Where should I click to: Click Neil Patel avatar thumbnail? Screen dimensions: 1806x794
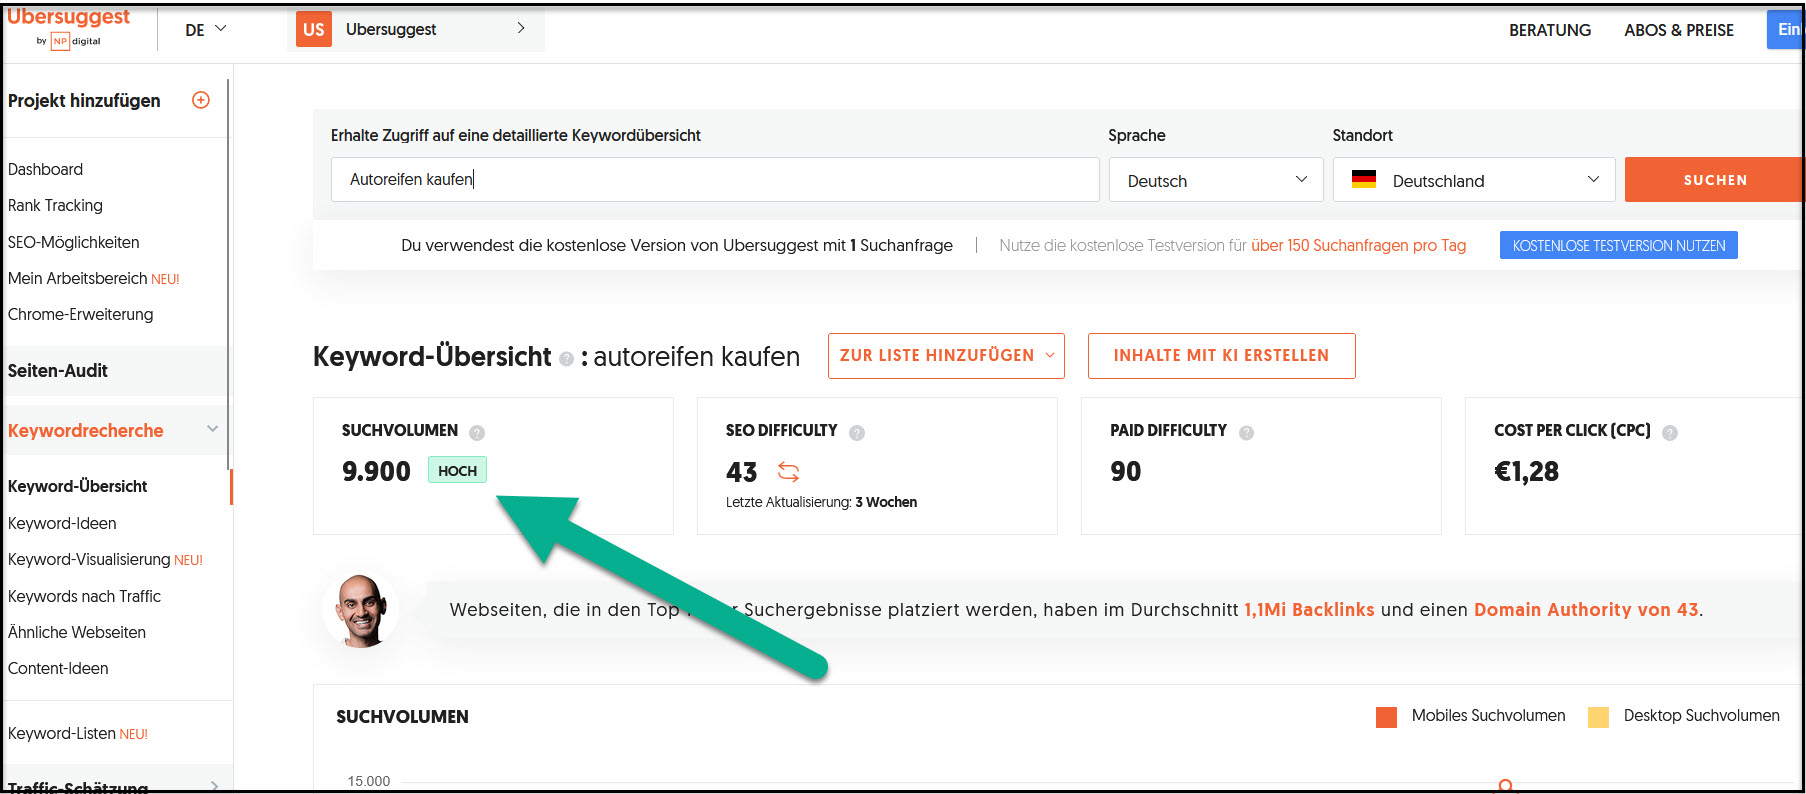tap(361, 610)
